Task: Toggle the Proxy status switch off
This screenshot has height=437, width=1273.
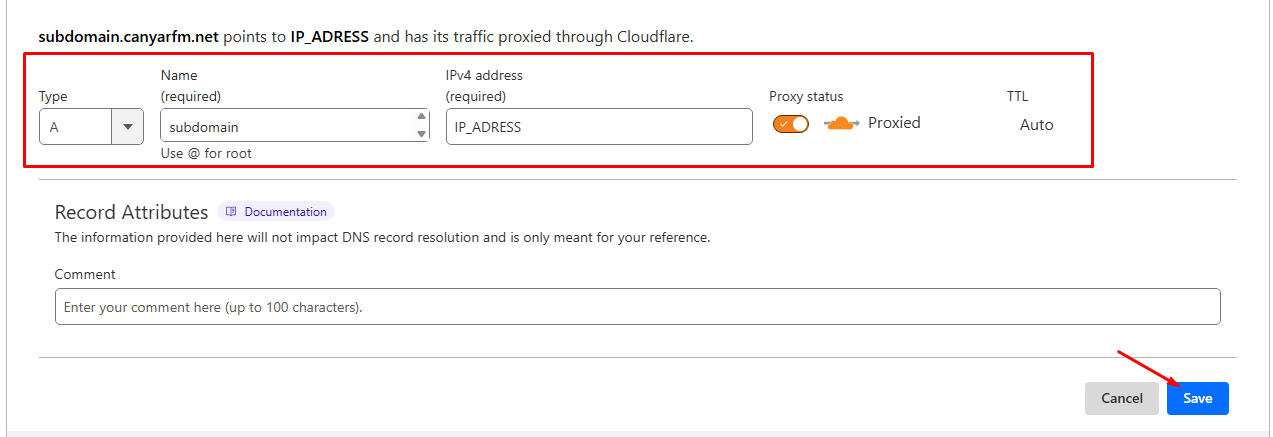Action: point(791,124)
